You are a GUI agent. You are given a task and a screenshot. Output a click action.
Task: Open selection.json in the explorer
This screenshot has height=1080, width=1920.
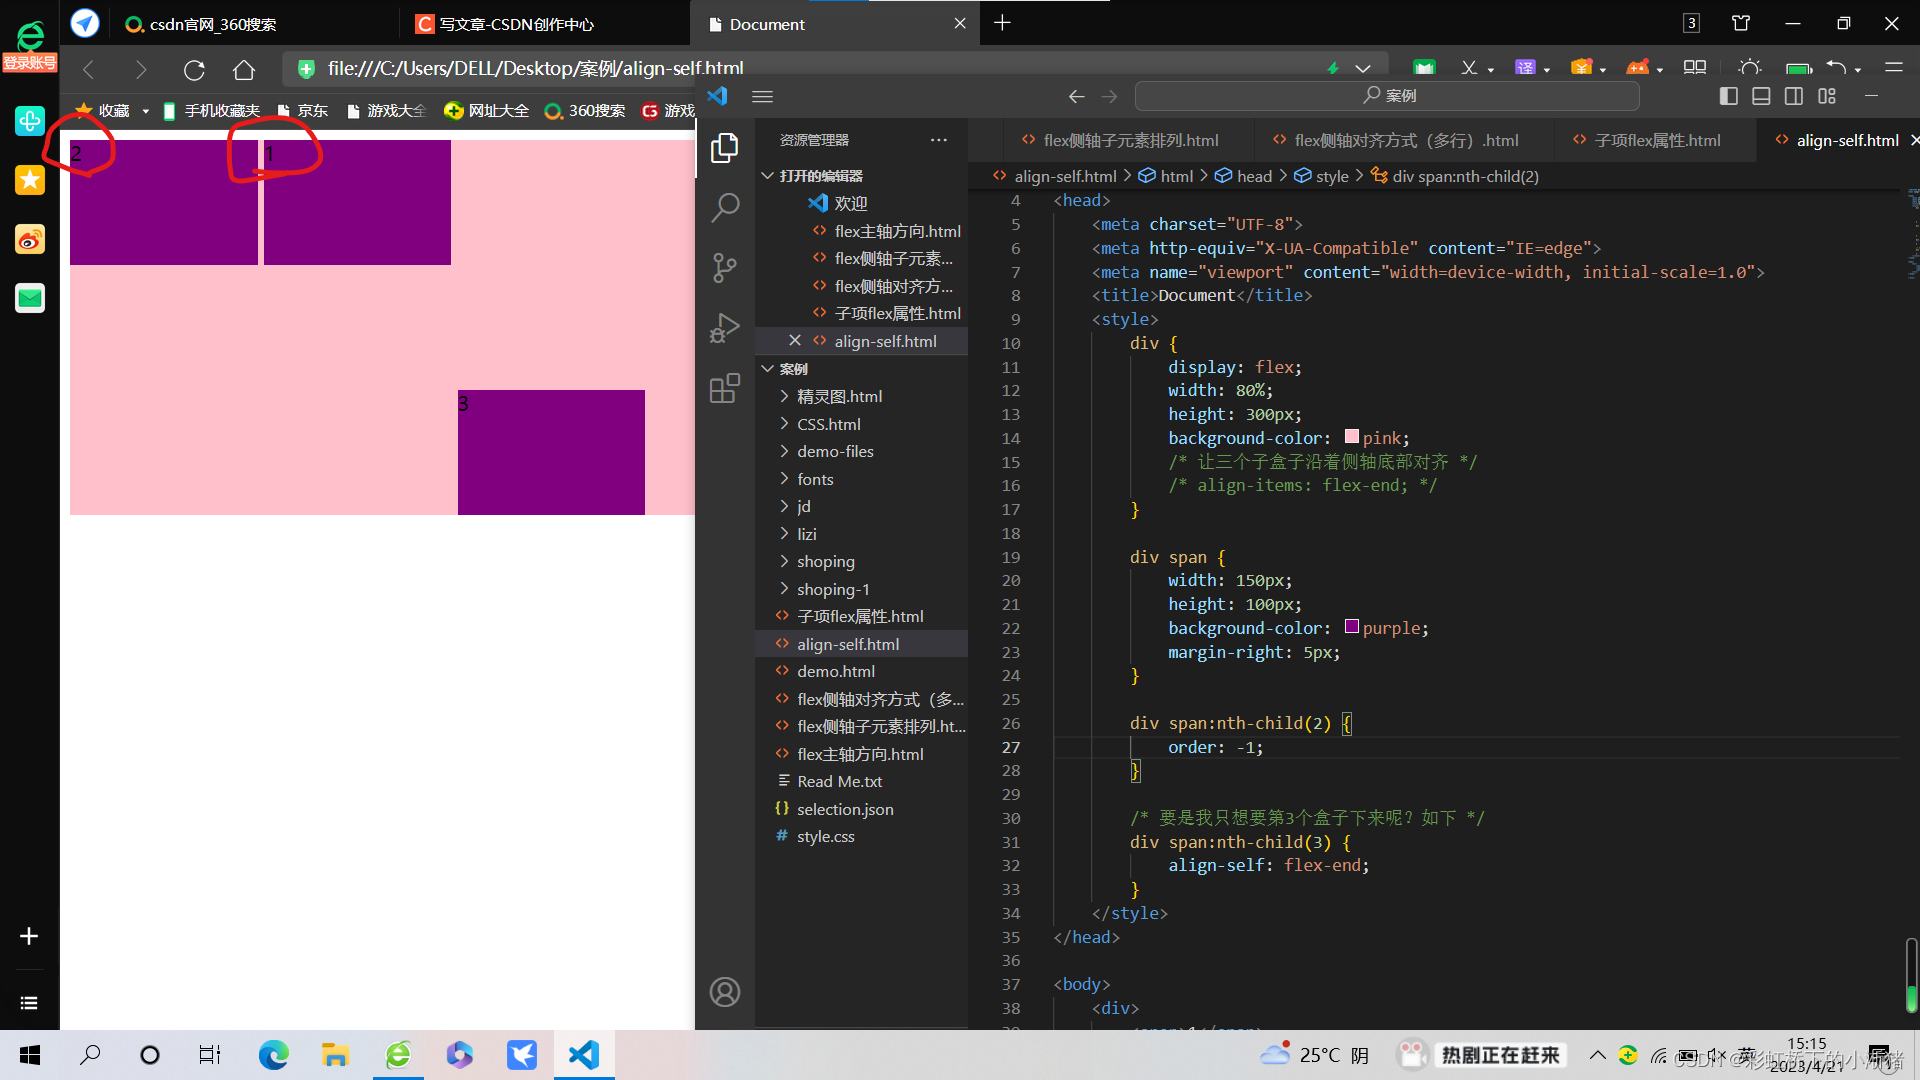pyautogui.click(x=861, y=810)
